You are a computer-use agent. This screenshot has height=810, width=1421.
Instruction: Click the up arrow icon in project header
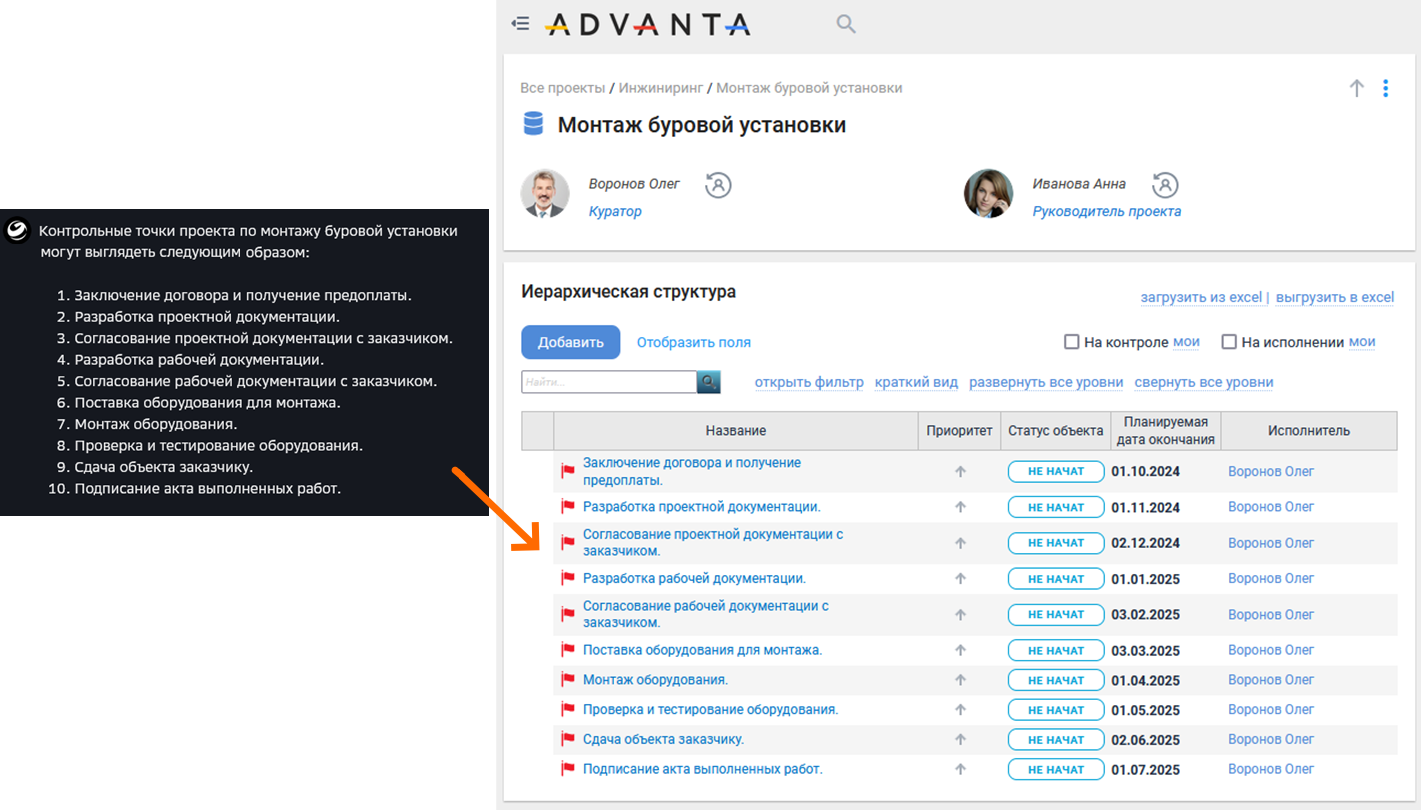[1356, 88]
